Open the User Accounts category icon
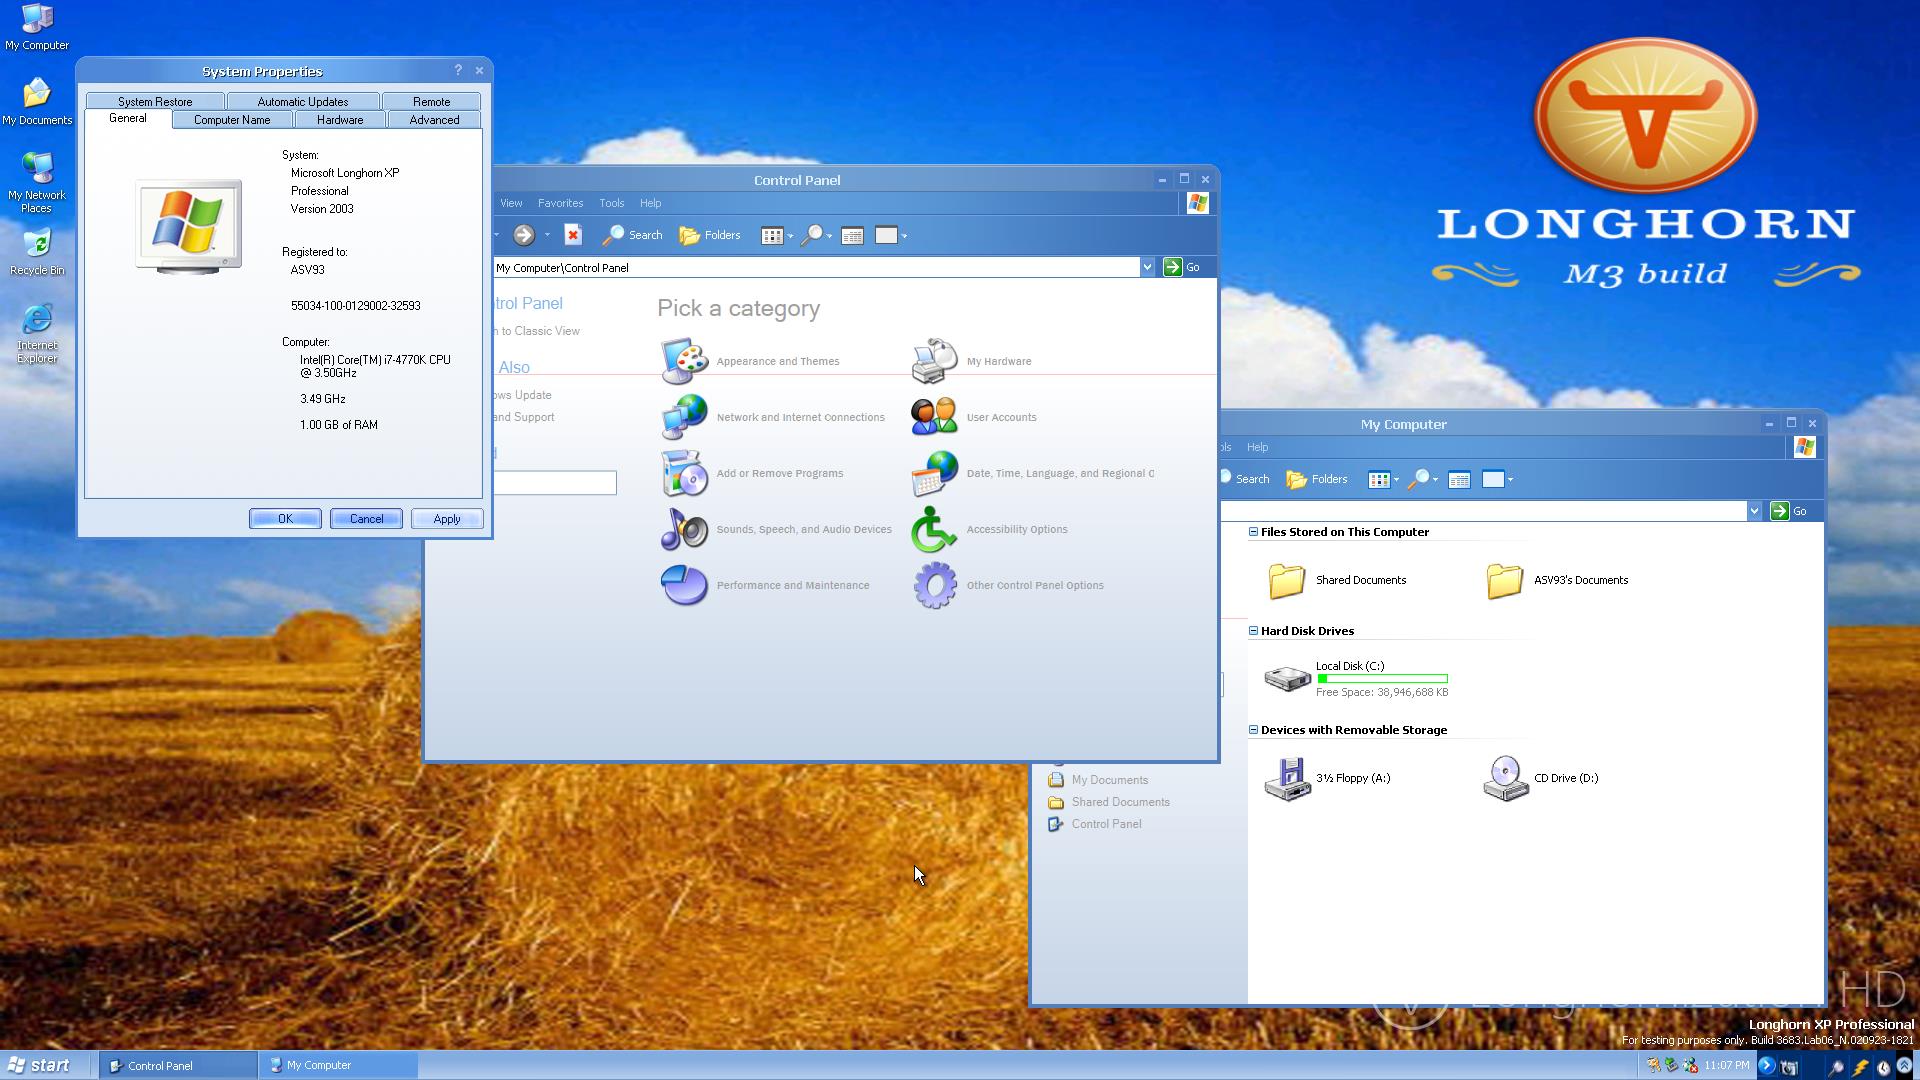The height and width of the screenshot is (1080, 1920). [934, 417]
